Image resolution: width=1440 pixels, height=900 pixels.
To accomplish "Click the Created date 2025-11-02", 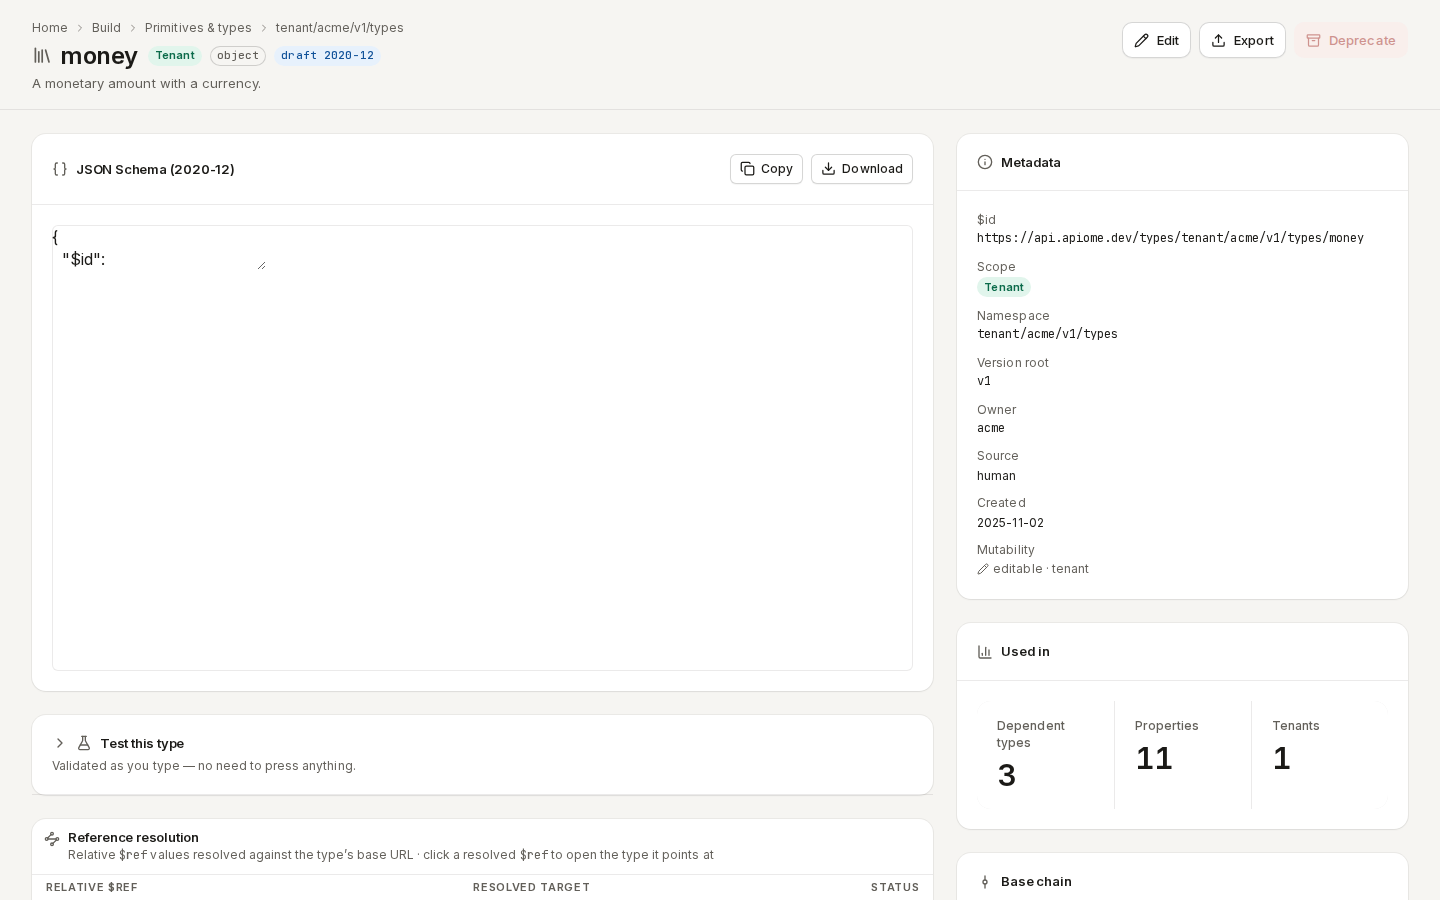I will pyautogui.click(x=1010, y=523).
